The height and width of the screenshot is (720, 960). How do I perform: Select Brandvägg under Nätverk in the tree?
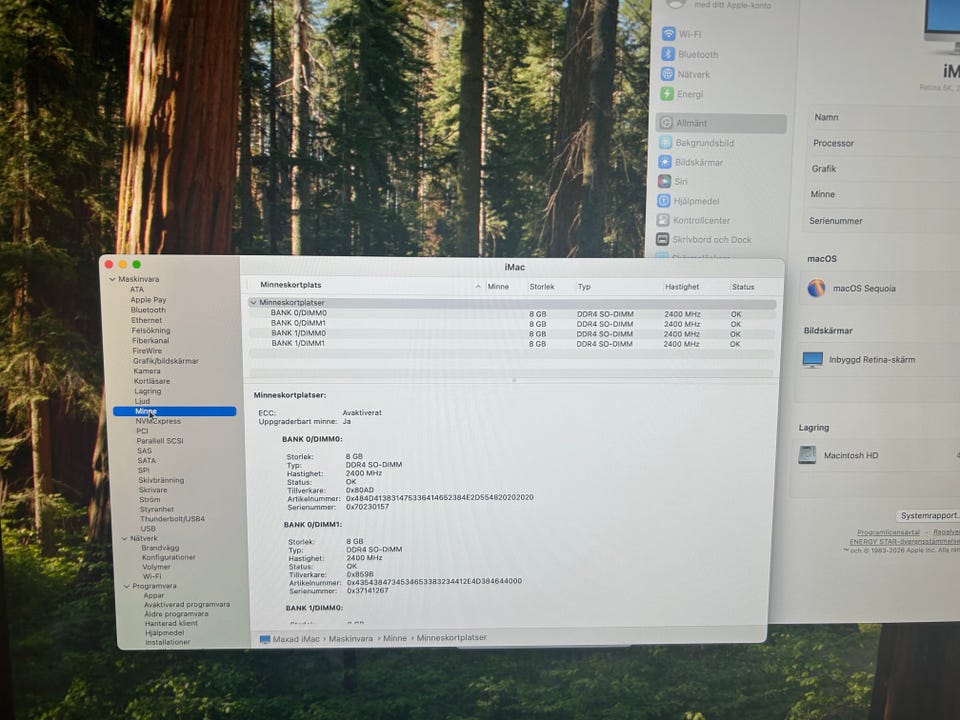point(160,548)
